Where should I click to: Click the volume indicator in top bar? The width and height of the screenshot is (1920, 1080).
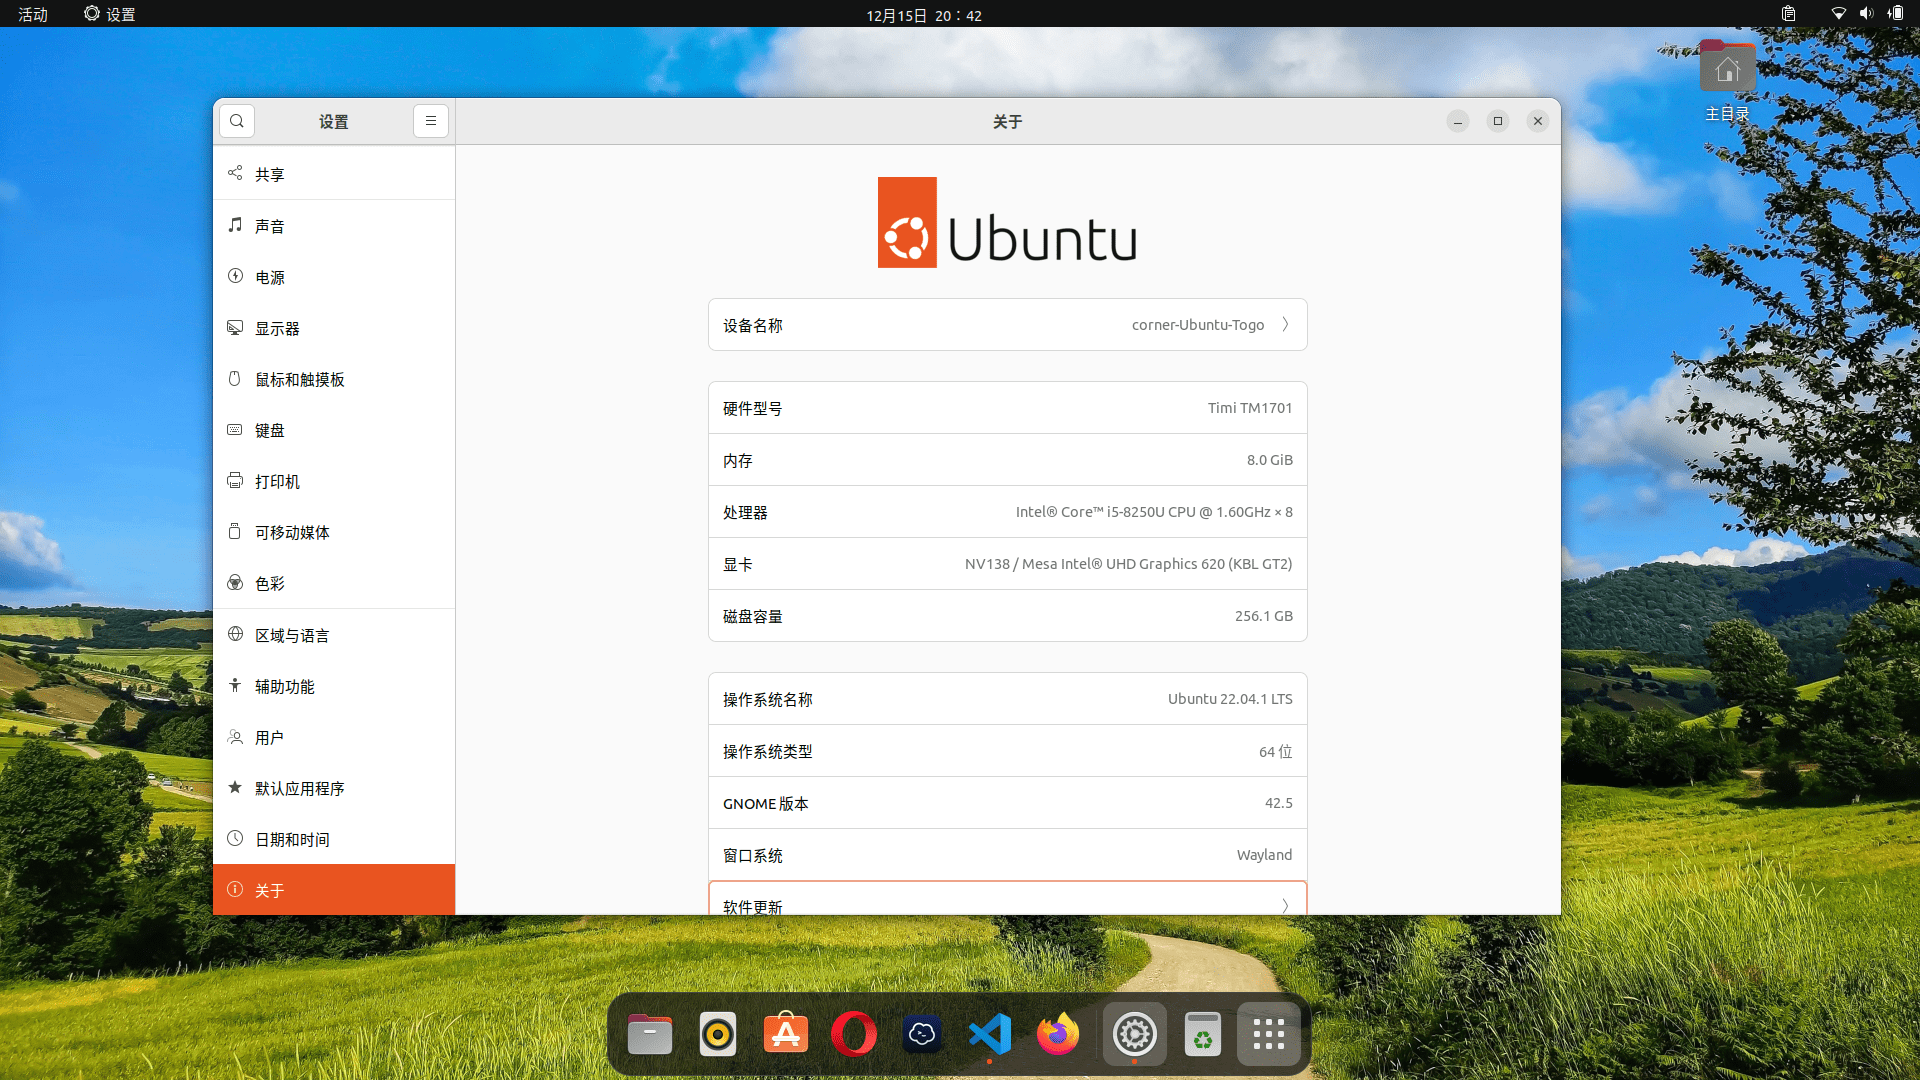pos(1866,13)
